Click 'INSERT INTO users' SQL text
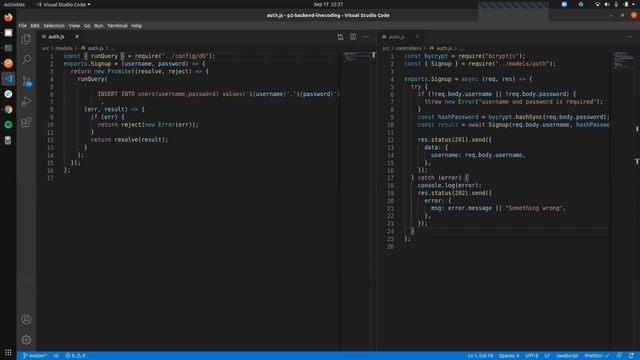The width and height of the screenshot is (640, 360). [x=127, y=94]
